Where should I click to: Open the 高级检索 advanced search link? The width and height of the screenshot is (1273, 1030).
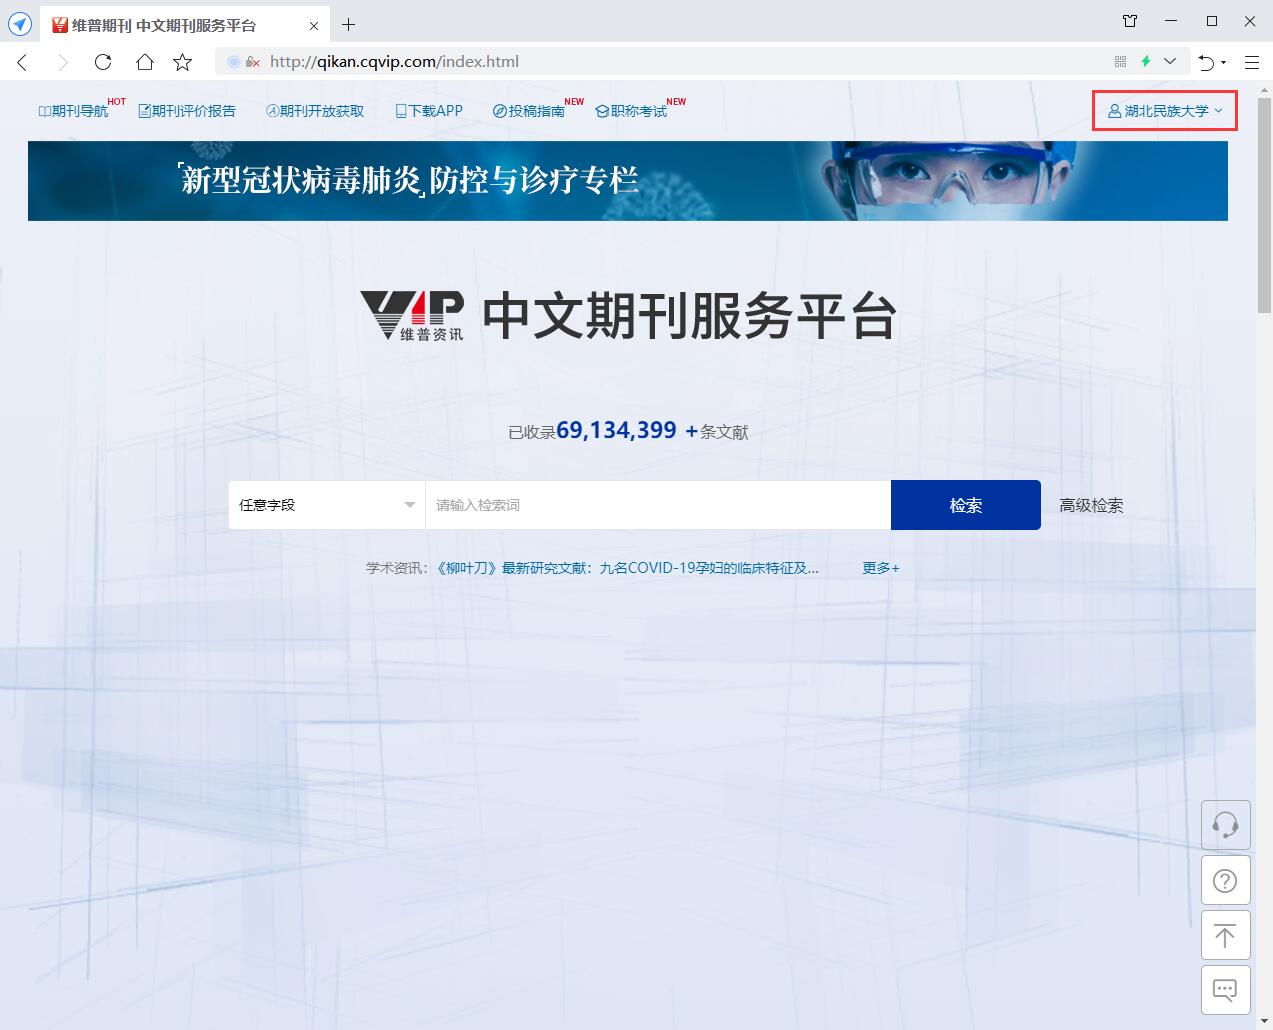point(1091,506)
